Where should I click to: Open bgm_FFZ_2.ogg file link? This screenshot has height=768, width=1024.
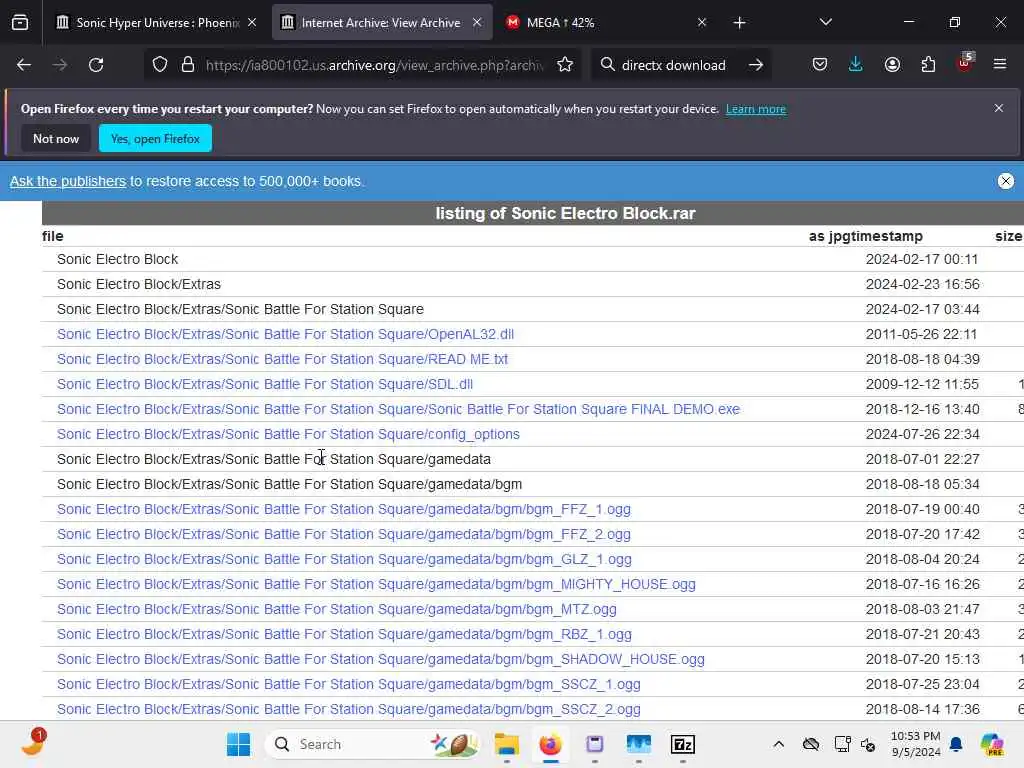tap(344, 534)
